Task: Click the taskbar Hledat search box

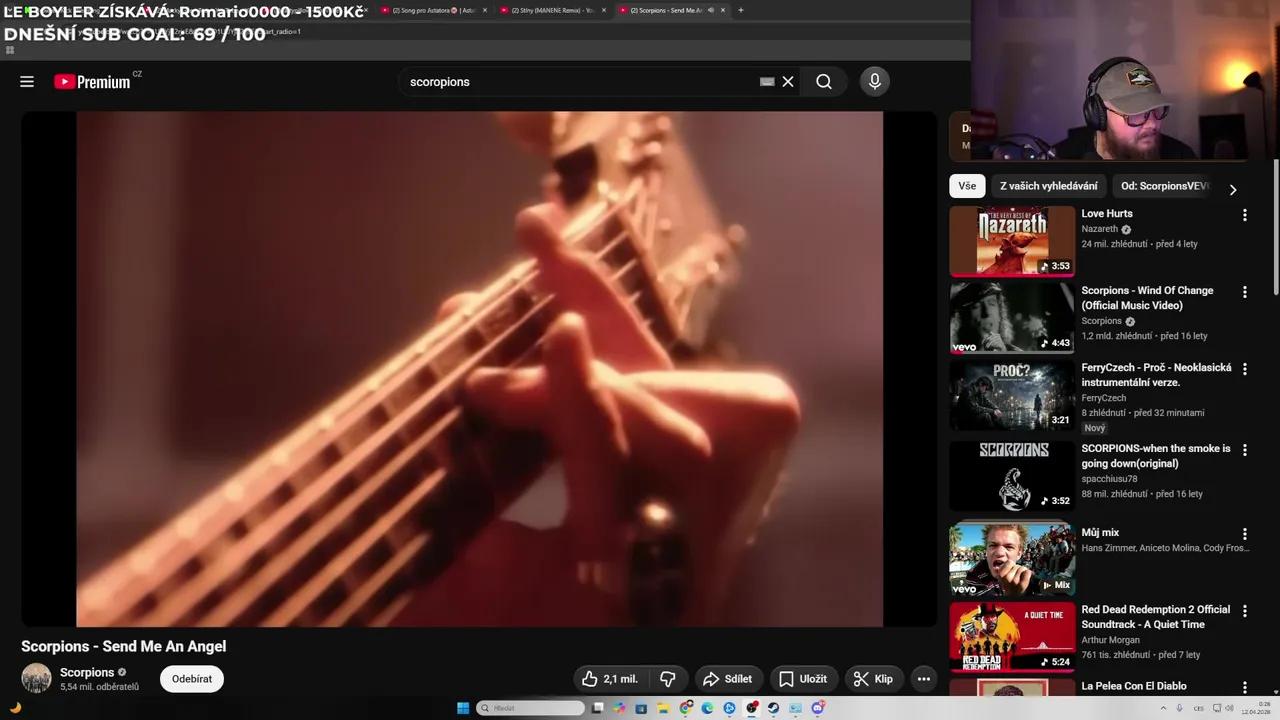Action: (x=530, y=708)
